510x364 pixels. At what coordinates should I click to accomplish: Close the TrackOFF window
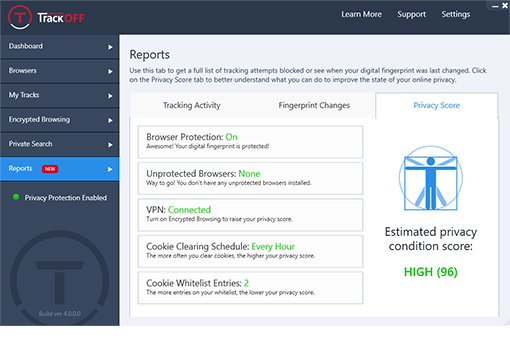505,5
